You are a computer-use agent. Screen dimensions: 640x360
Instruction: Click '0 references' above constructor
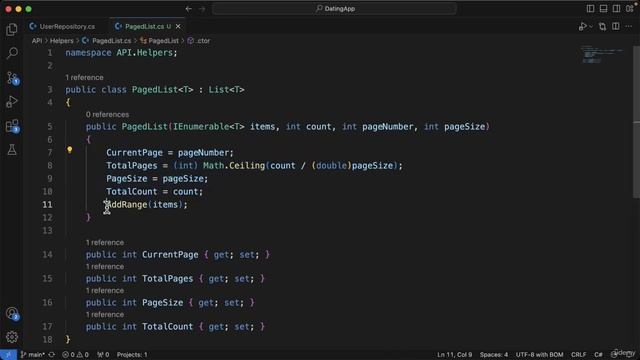pos(107,115)
